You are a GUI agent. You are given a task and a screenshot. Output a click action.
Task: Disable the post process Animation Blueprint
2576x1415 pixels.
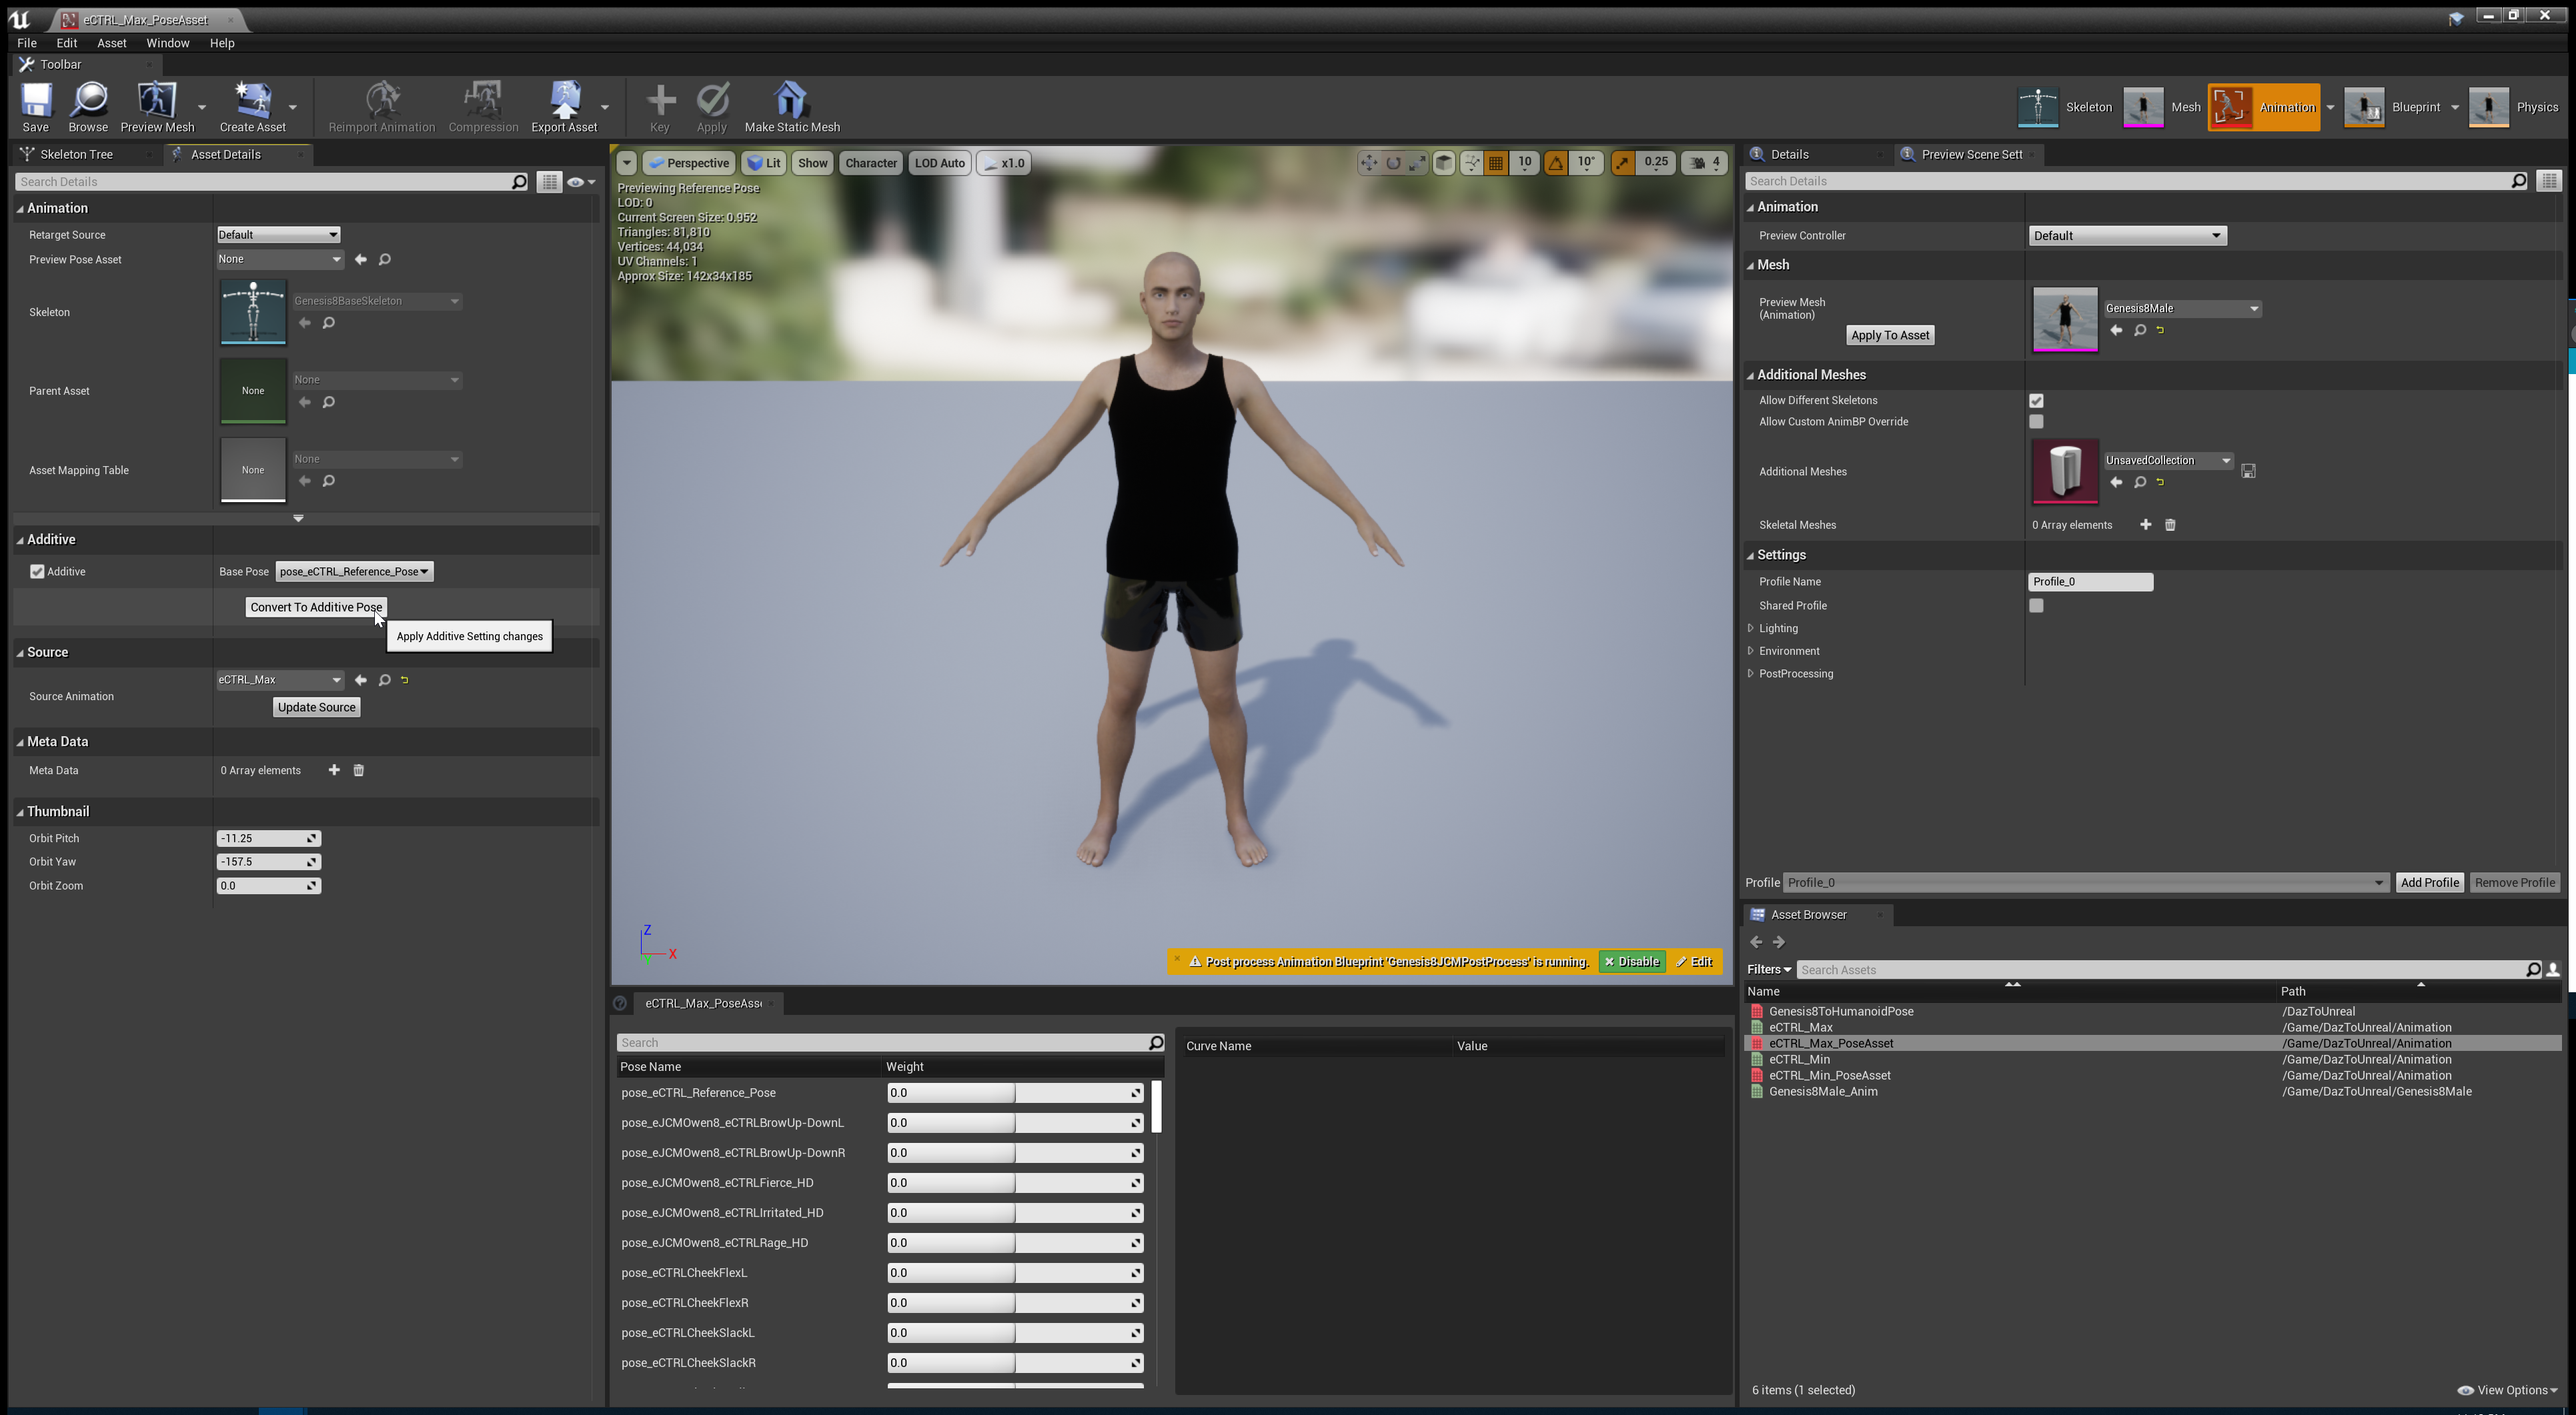1631,962
